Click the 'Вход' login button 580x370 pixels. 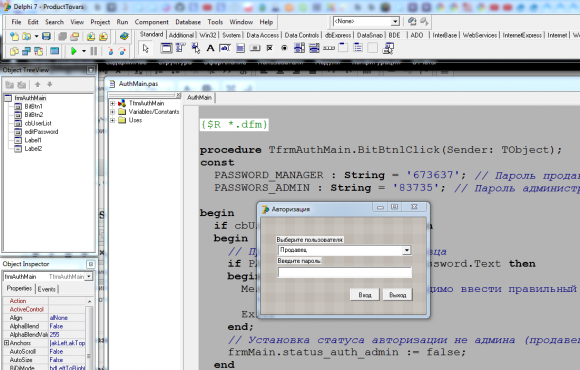[x=365, y=295]
